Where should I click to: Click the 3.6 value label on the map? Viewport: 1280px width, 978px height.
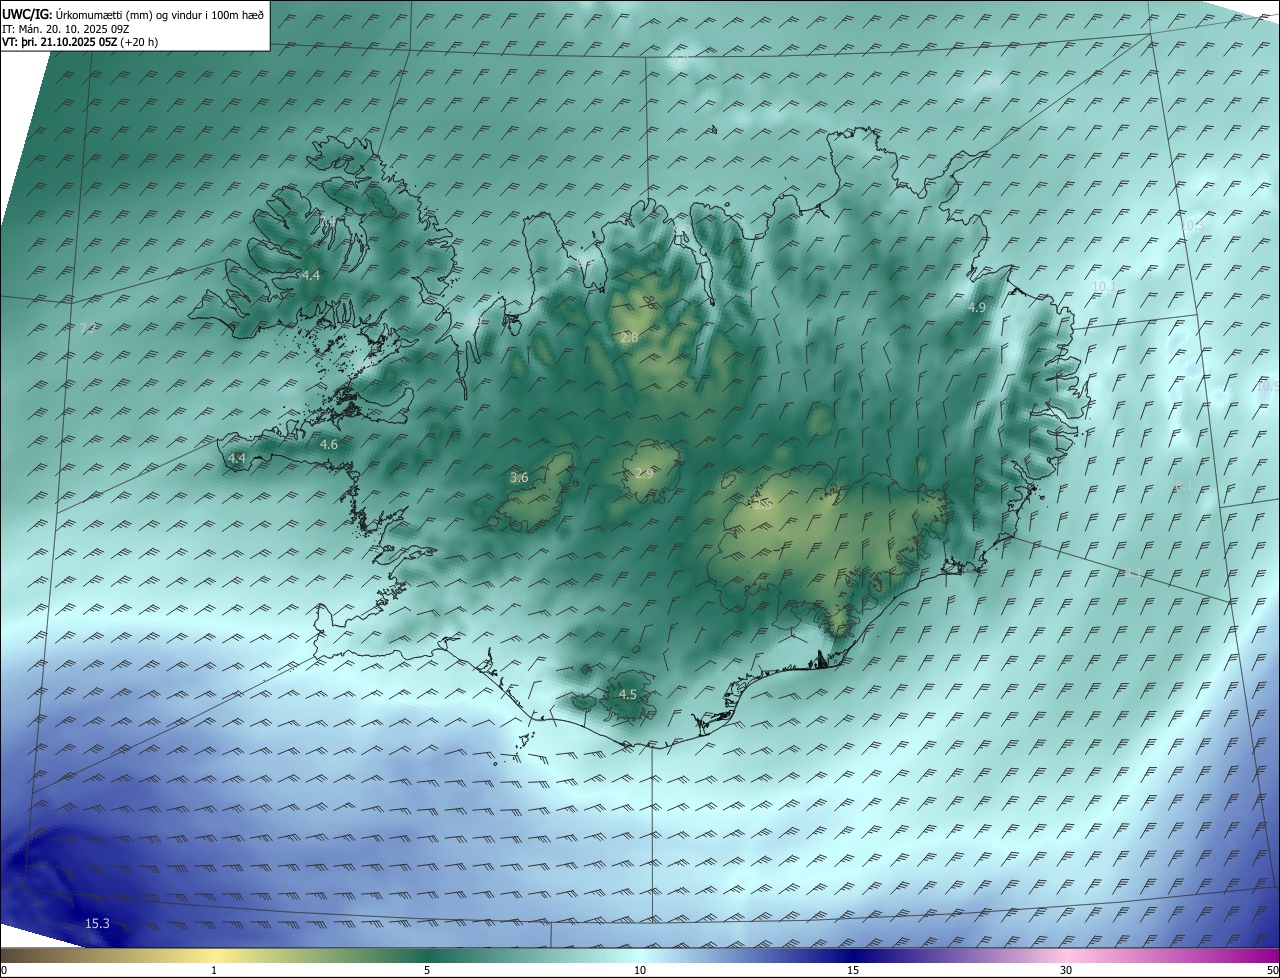coord(519,477)
